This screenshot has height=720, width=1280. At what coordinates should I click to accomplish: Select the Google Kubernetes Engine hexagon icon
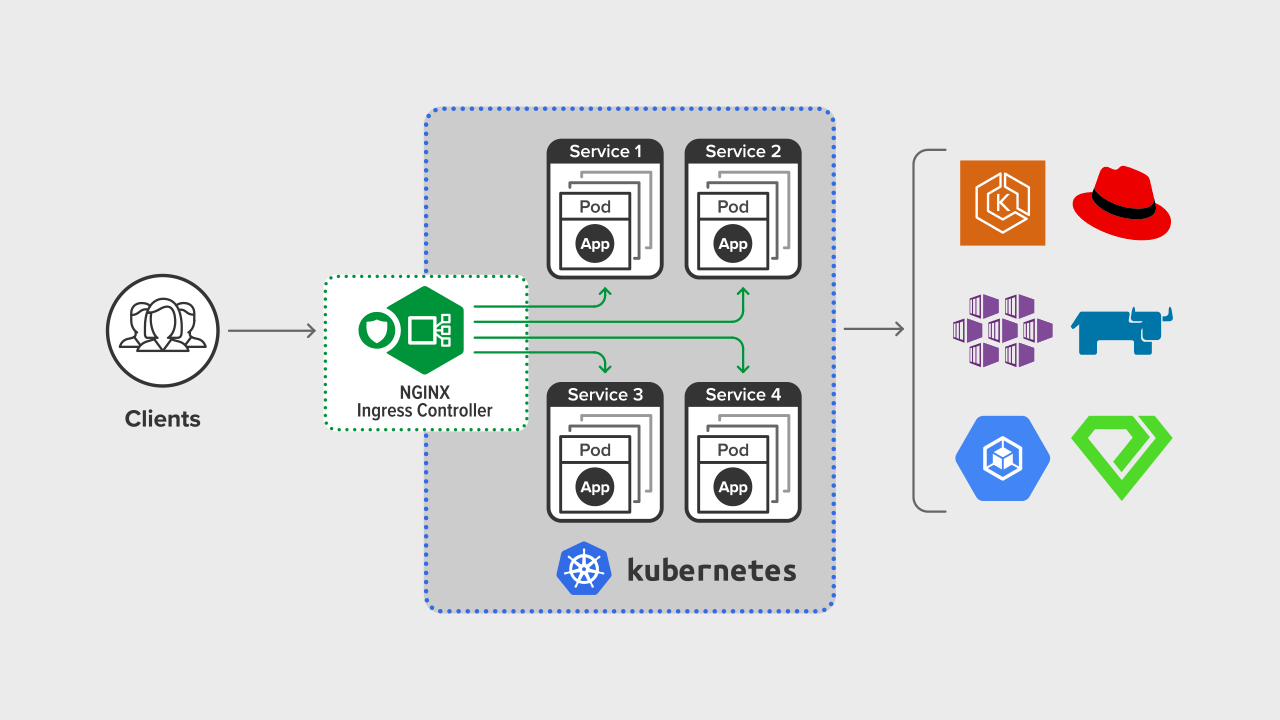coord(1002,457)
